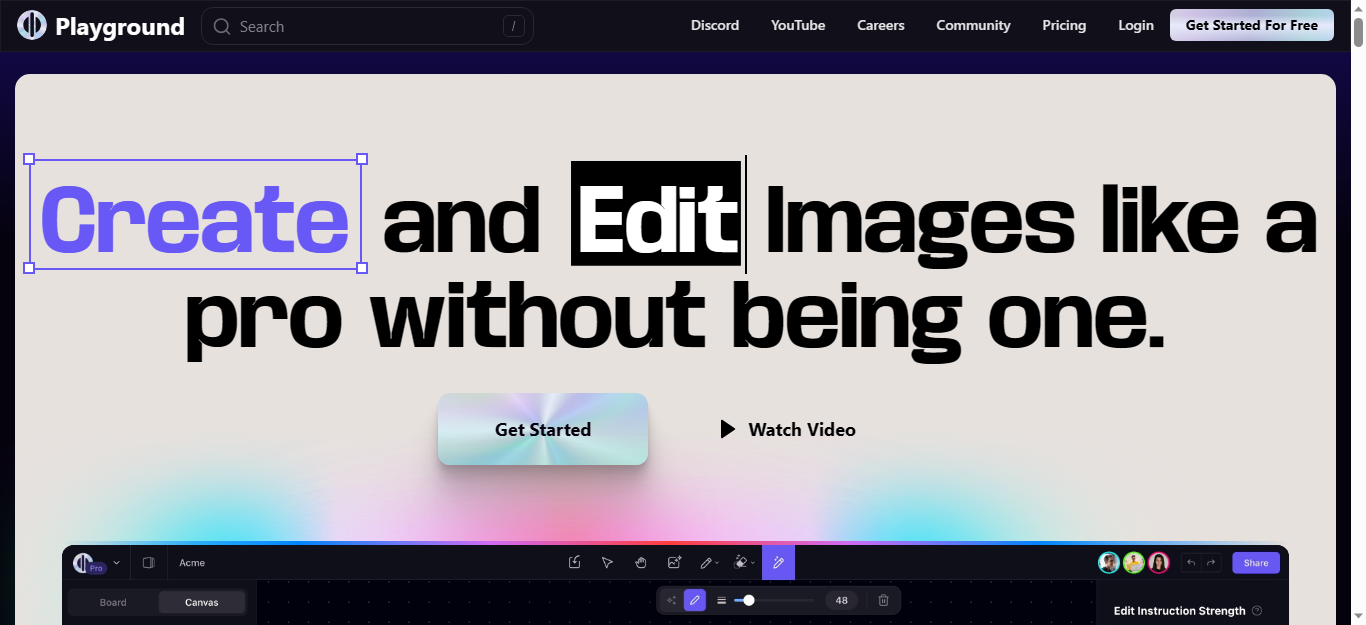This screenshot has width=1366, height=625.
Task: Focus the Search input field
Action: [x=367, y=27]
